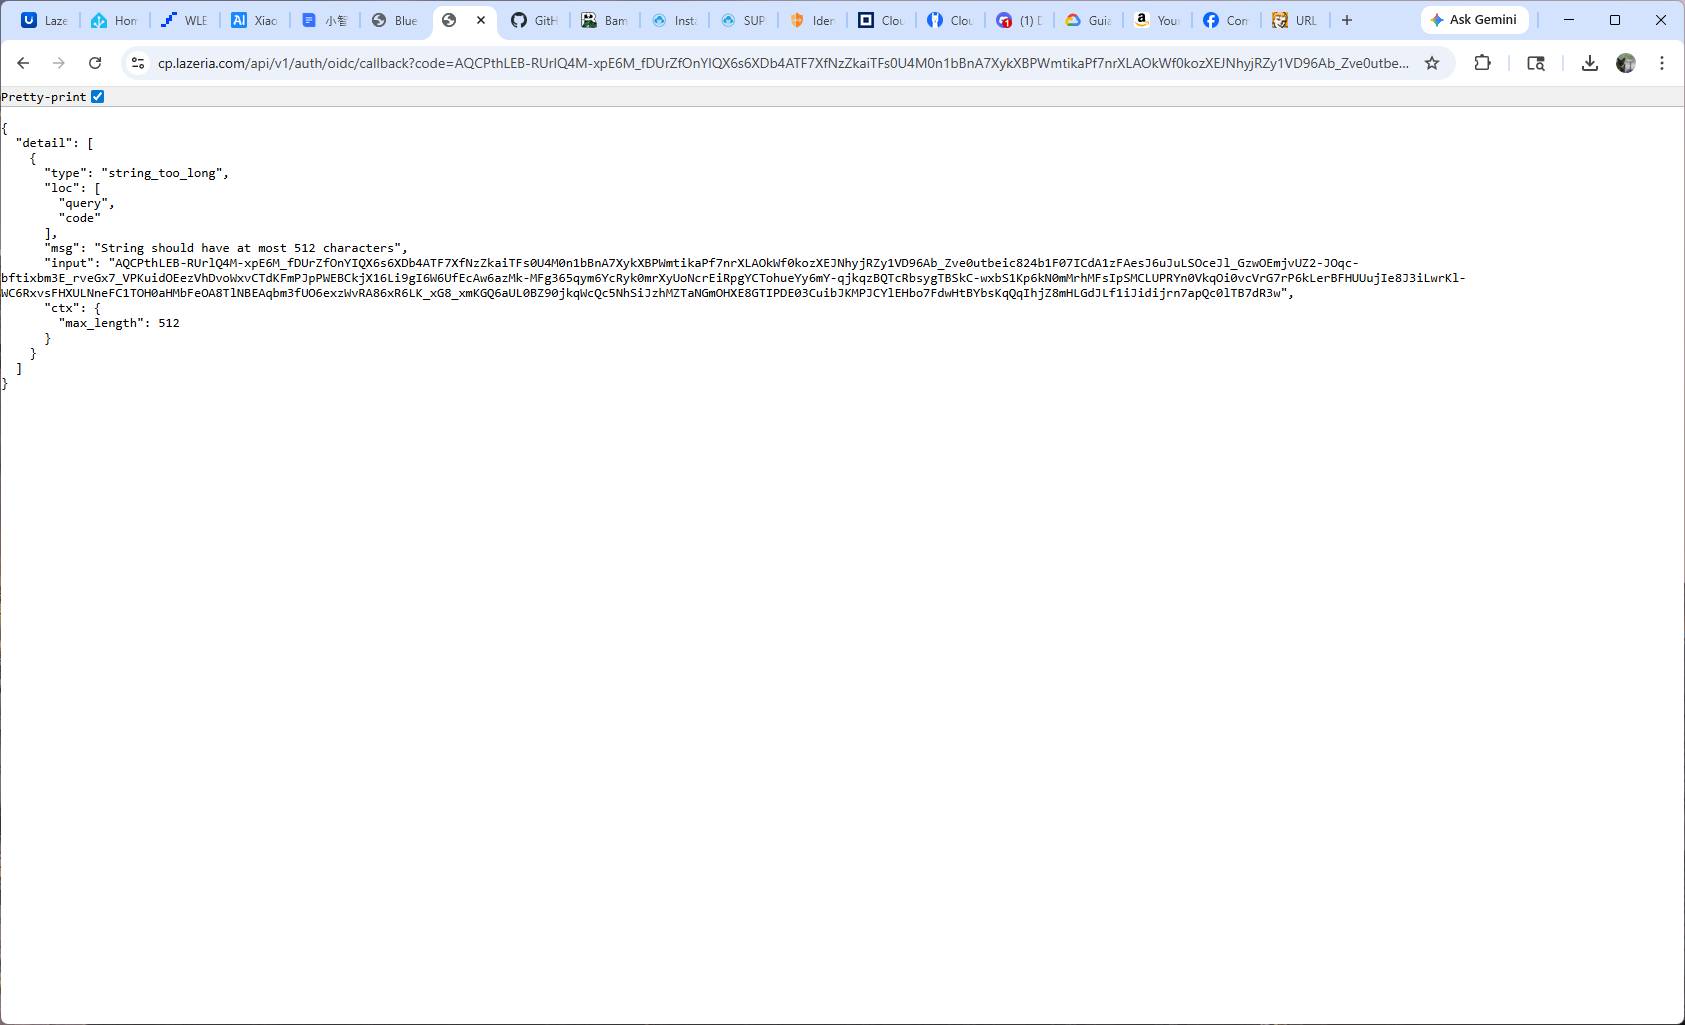Close the active tab
The height and width of the screenshot is (1025, 1685).
click(x=481, y=20)
